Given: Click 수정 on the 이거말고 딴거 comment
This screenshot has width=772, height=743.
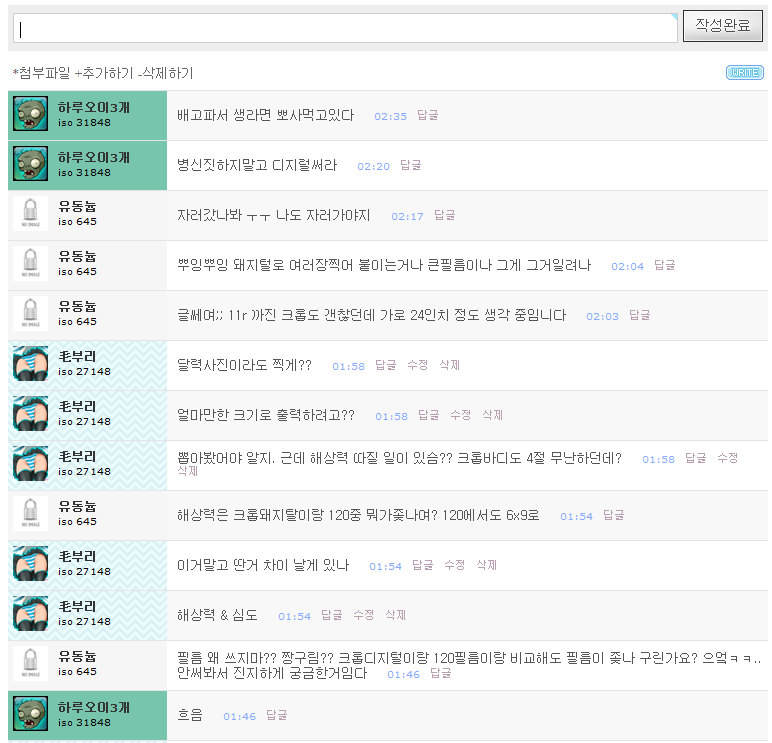Looking at the screenshot, I should [454, 566].
